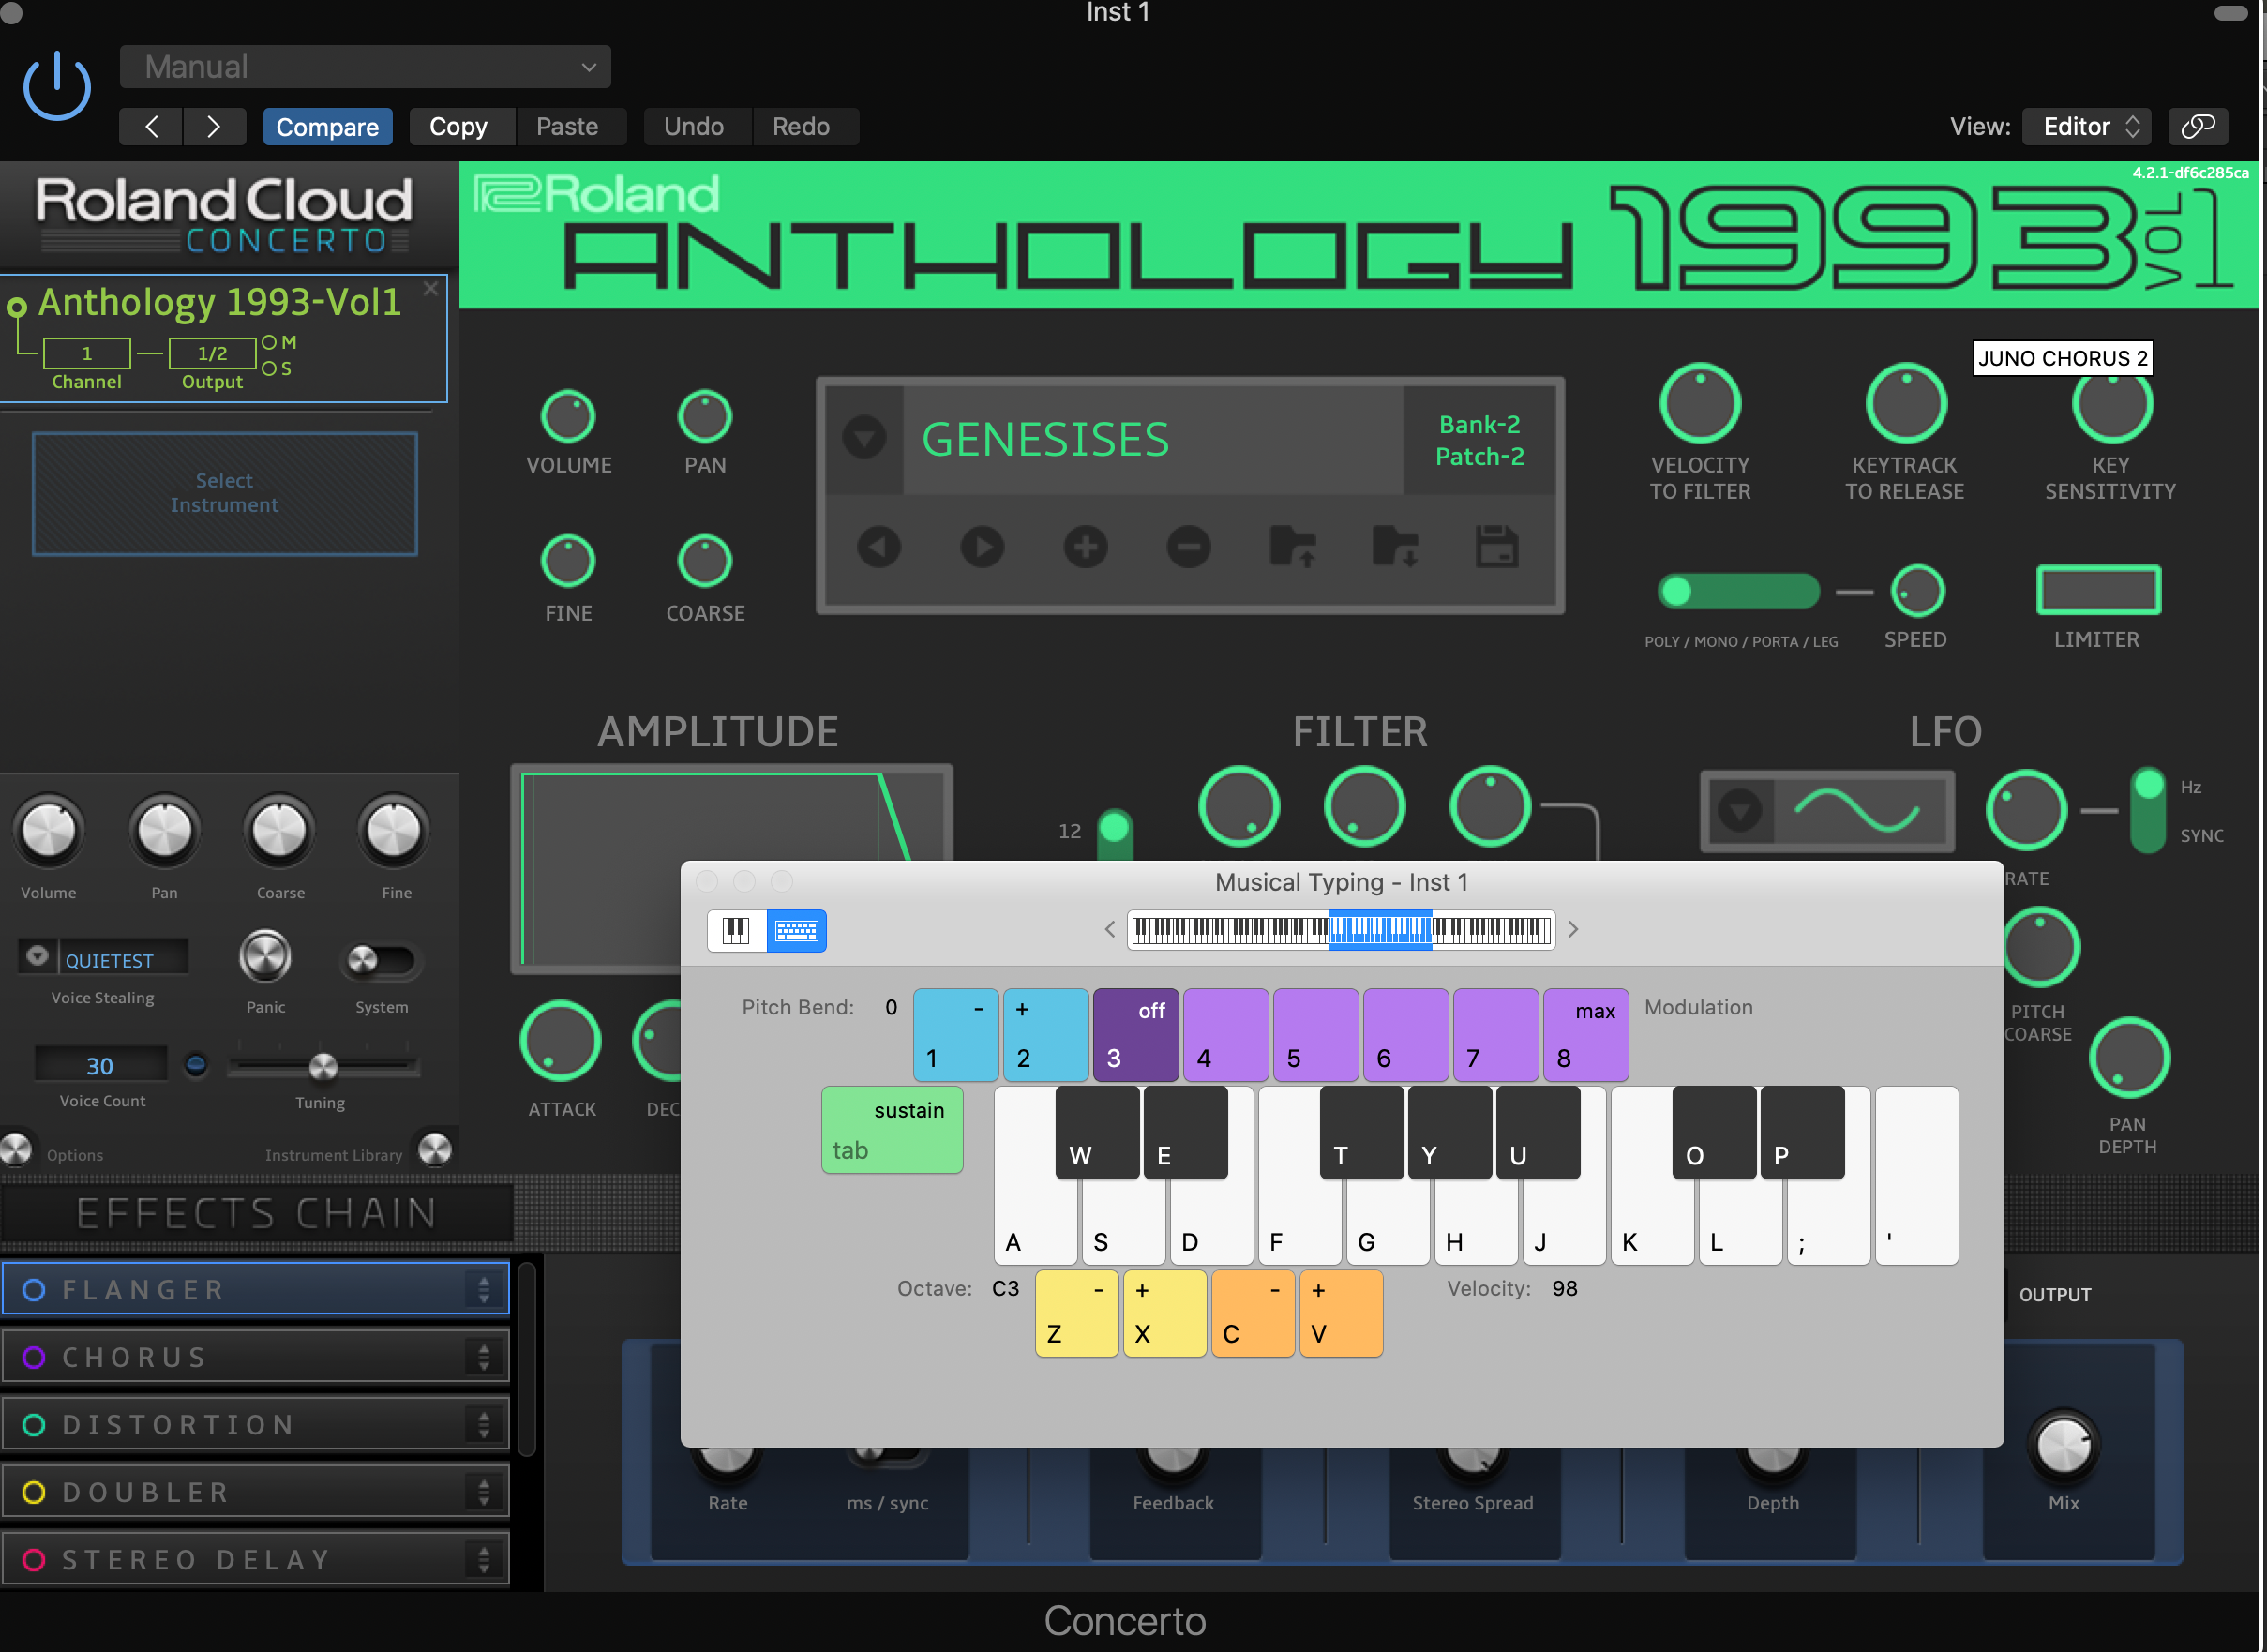
Task: Enable the FLANGER effect circle
Action: tap(34, 1290)
